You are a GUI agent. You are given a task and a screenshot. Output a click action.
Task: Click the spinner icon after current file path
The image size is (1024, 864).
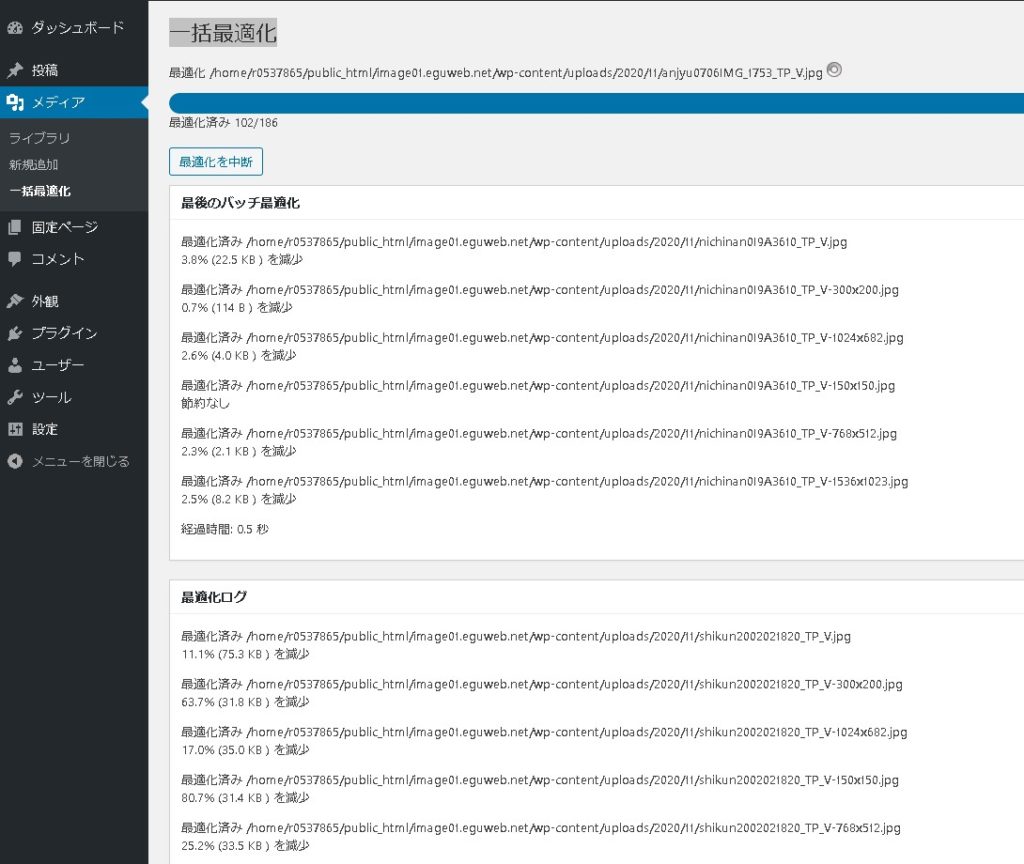coord(834,70)
